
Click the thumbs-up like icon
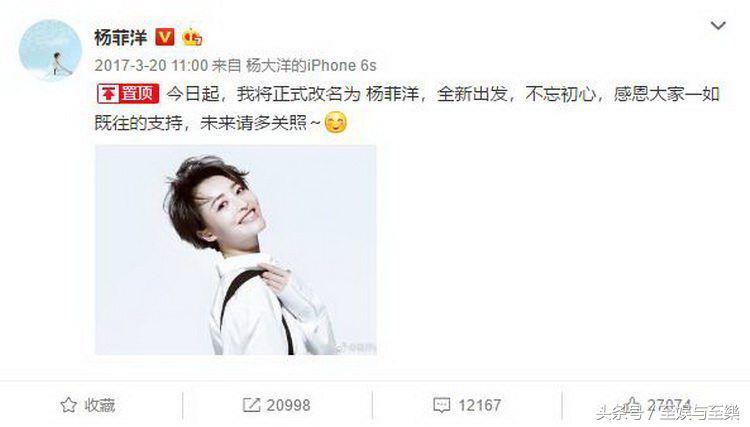[633, 404]
